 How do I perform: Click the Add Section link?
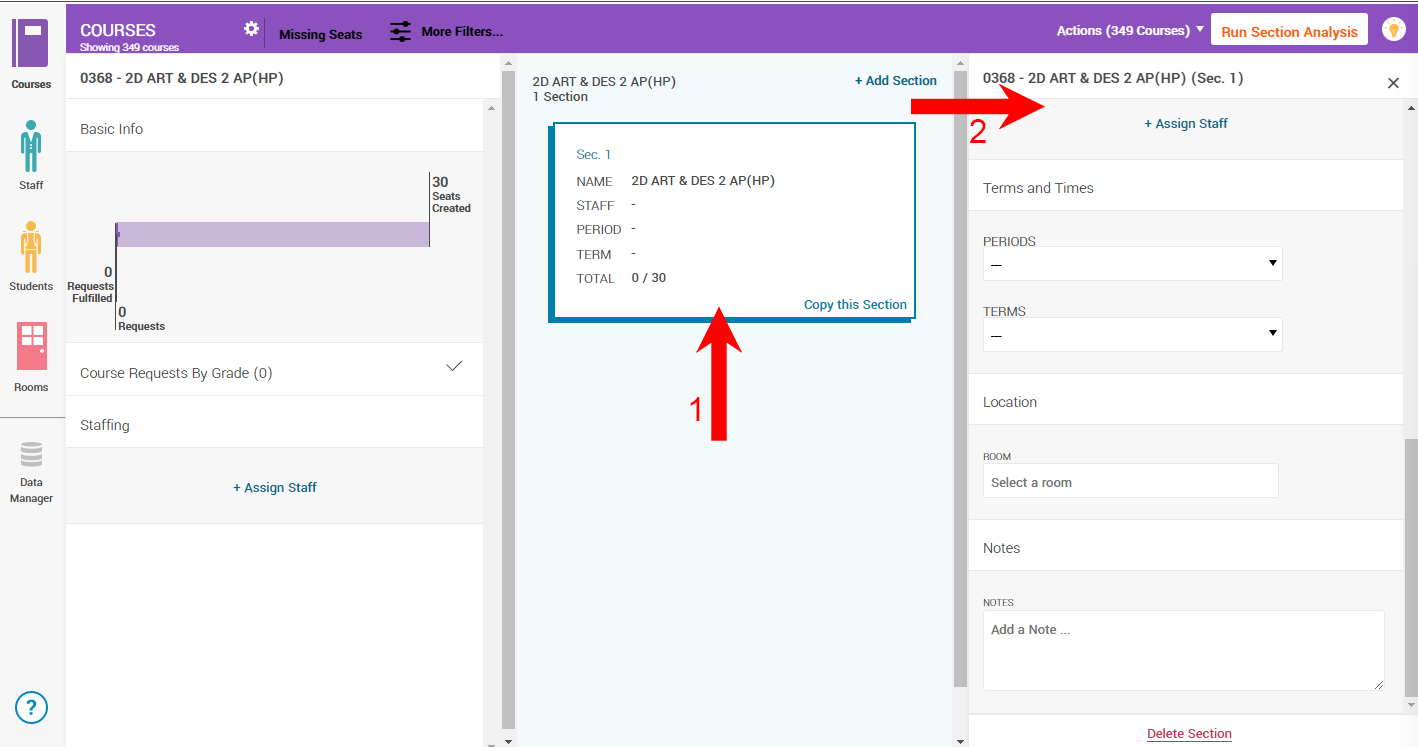[x=895, y=81]
